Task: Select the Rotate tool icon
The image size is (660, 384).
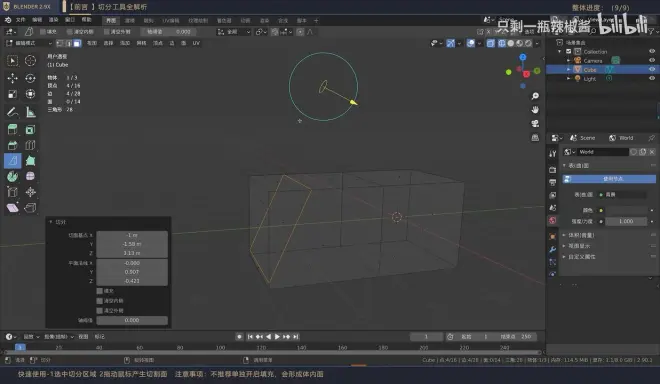Action: click(x=30, y=78)
